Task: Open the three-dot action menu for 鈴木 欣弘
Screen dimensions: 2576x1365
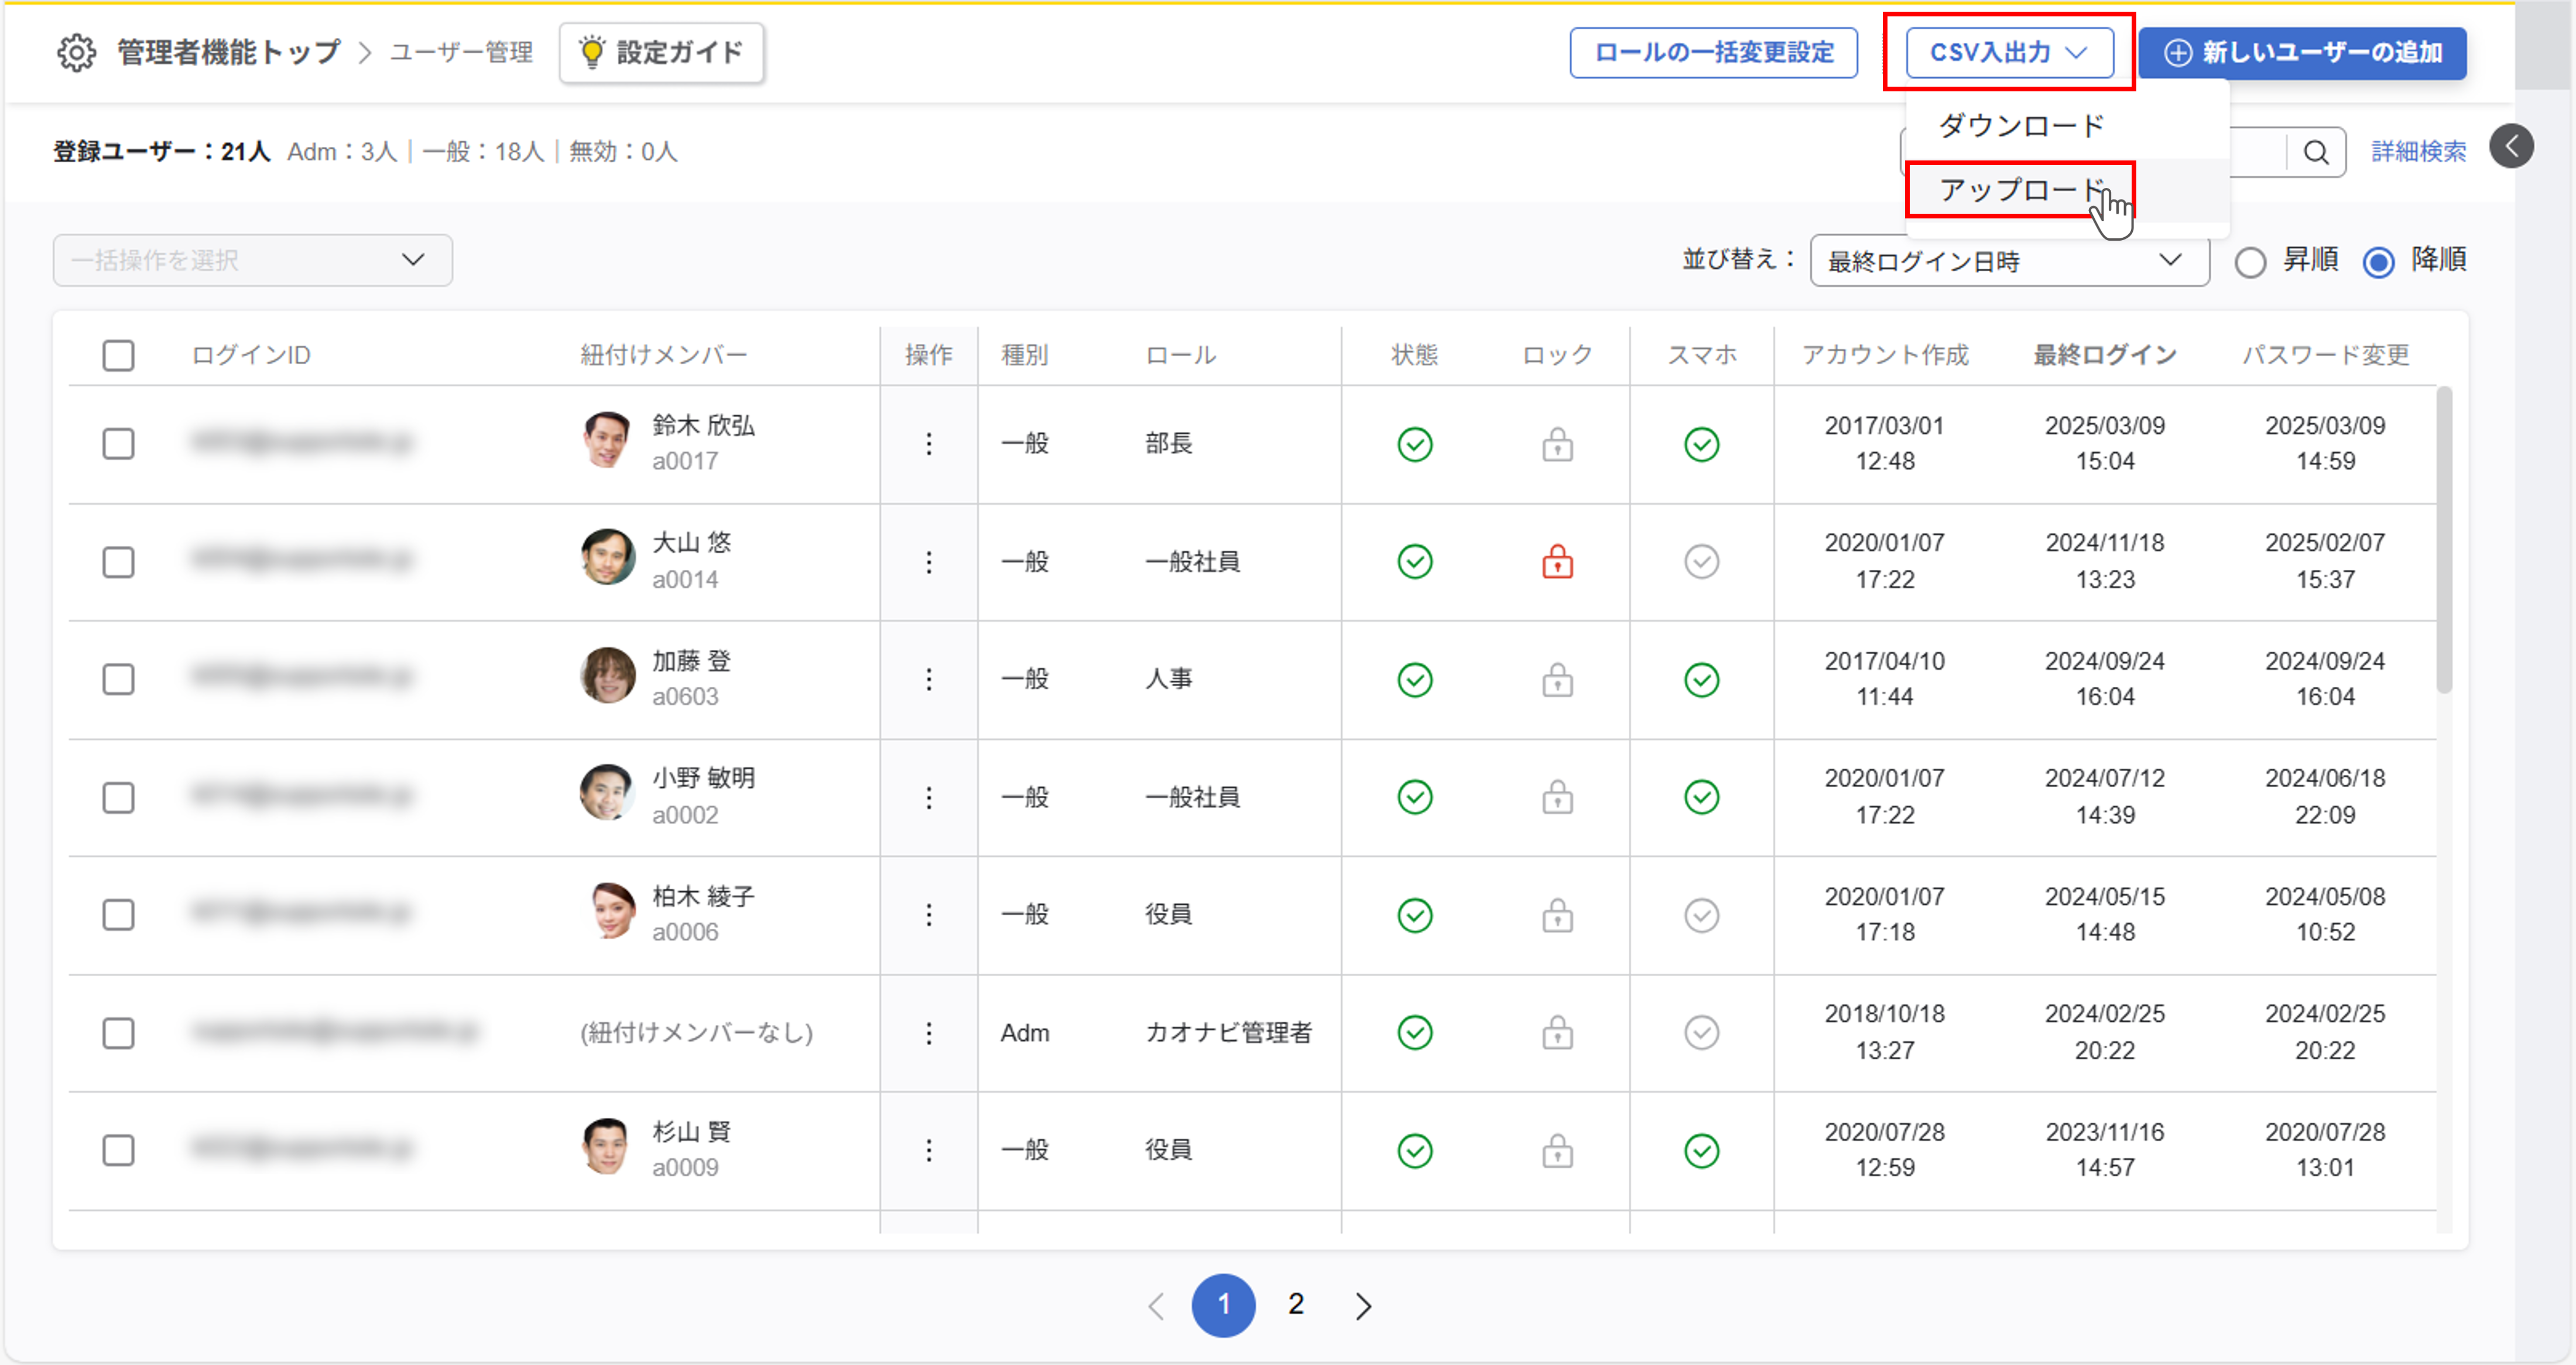Action: [x=928, y=444]
